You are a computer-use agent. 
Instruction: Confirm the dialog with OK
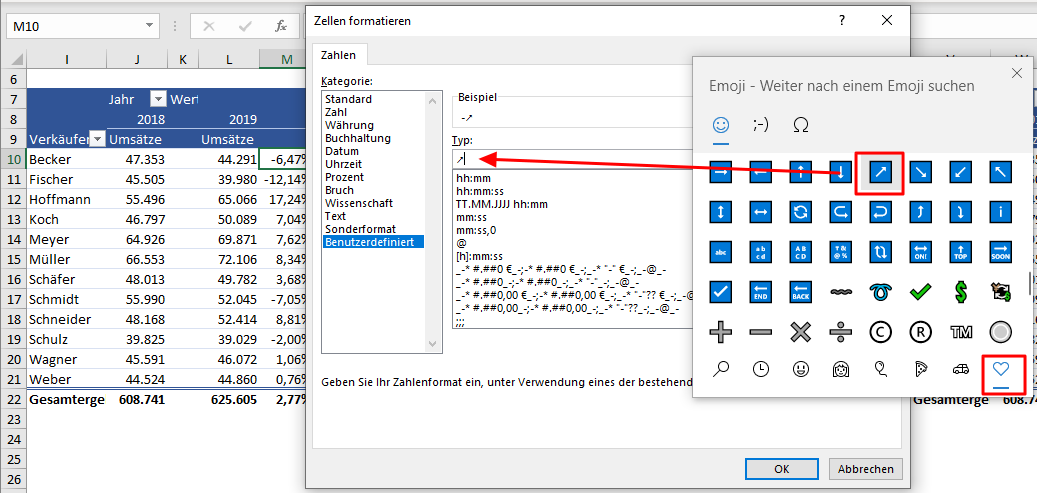[x=782, y=468]
